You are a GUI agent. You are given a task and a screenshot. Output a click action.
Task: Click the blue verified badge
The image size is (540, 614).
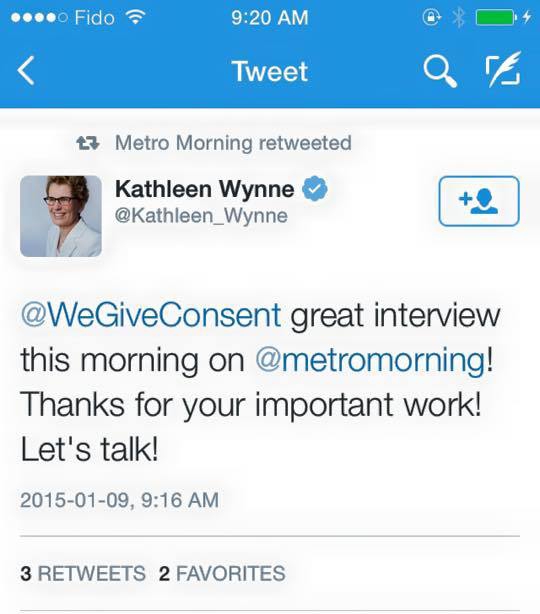pos(314,189)
